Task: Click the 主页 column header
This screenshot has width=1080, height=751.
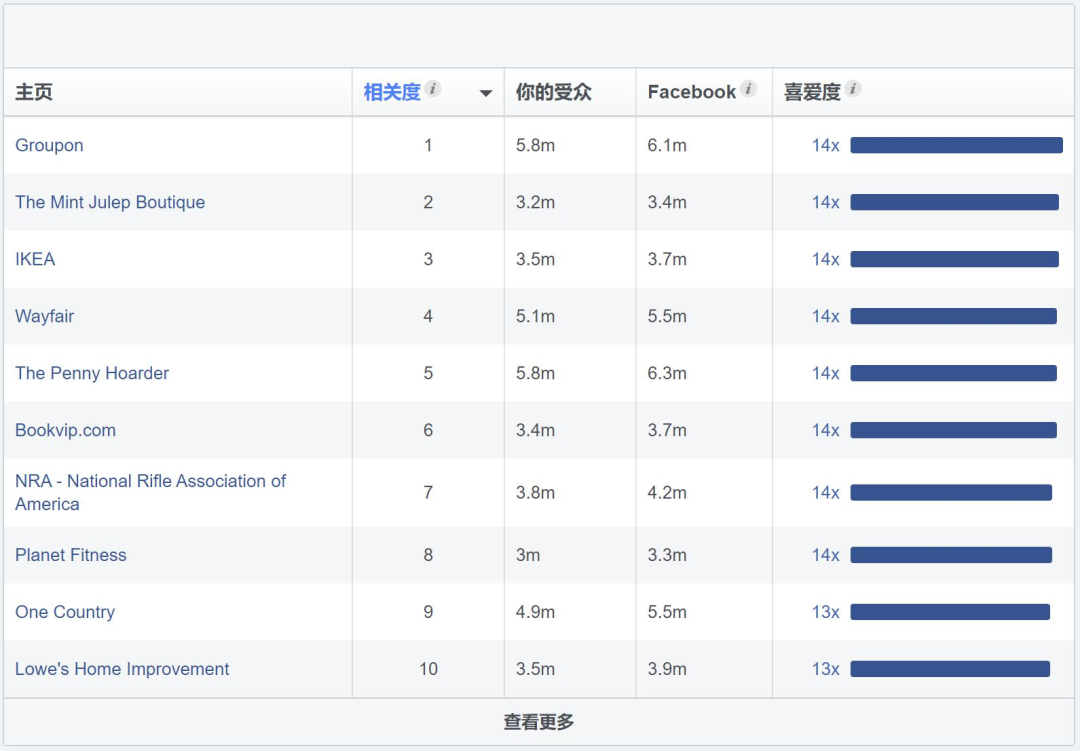Action: pyautogui.click(x=34, y=92)
